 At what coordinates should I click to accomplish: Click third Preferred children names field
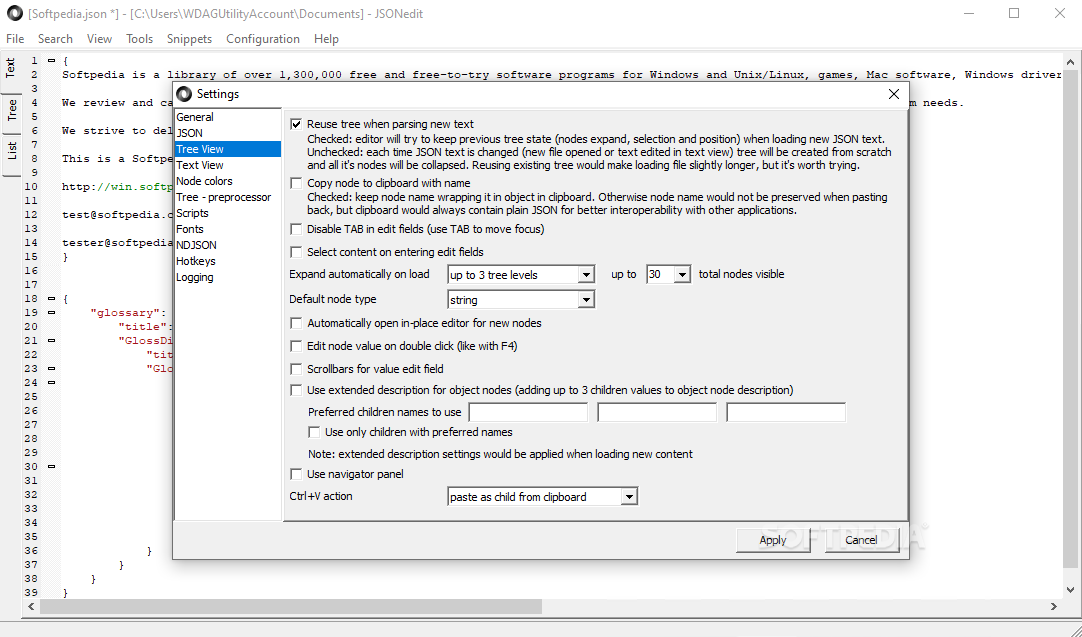(786, 412)
